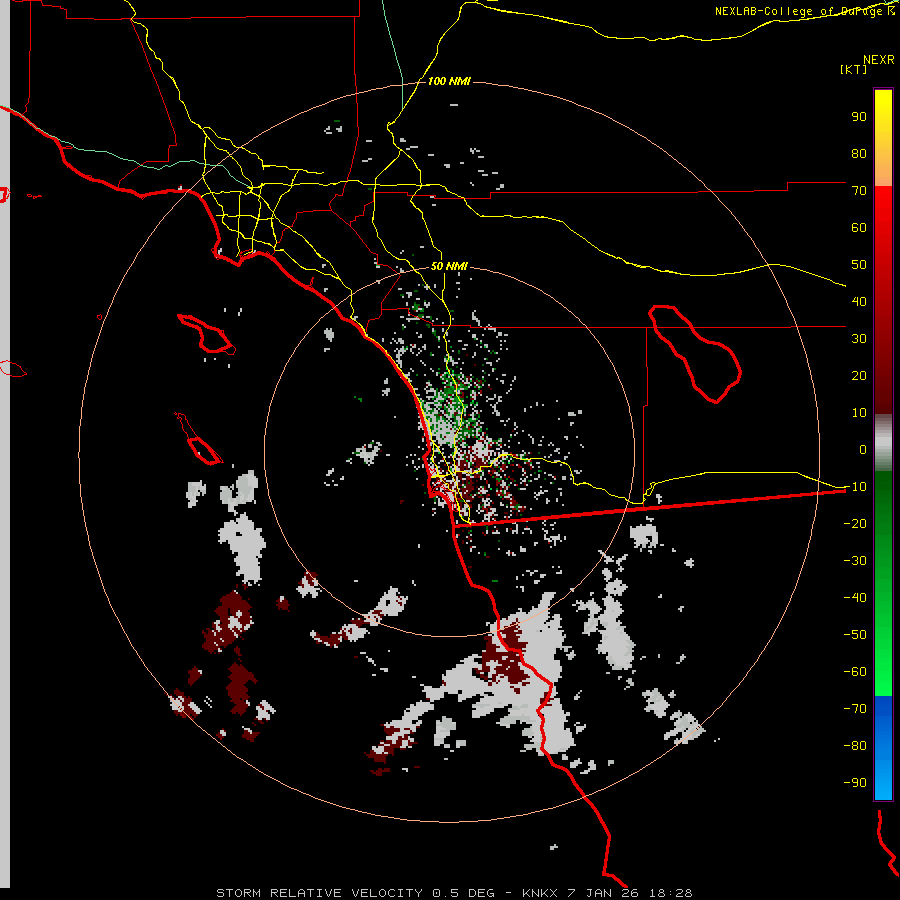This screenshot has width=900, height=900.
Task: Click the 40 value on the velocity scale
Action: [x=859, y=302]
